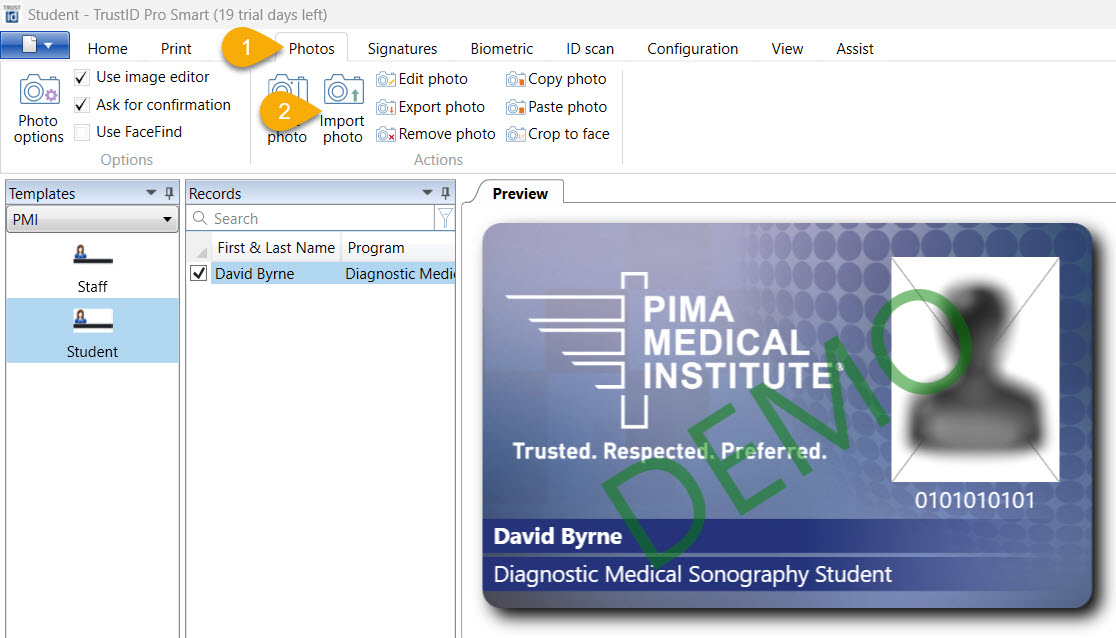This screenshot has height=638, width=1116.
Task: Open the records filter funnel icon
Action: tap(445, 219)
